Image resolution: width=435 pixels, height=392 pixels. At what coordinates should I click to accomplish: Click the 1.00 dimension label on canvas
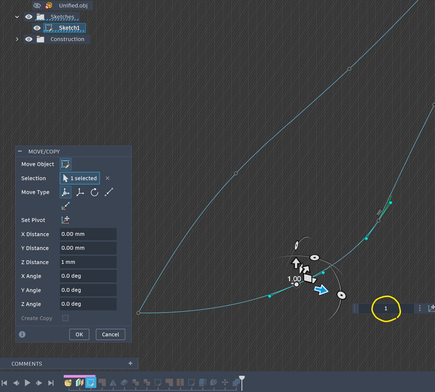coord(294,279)
